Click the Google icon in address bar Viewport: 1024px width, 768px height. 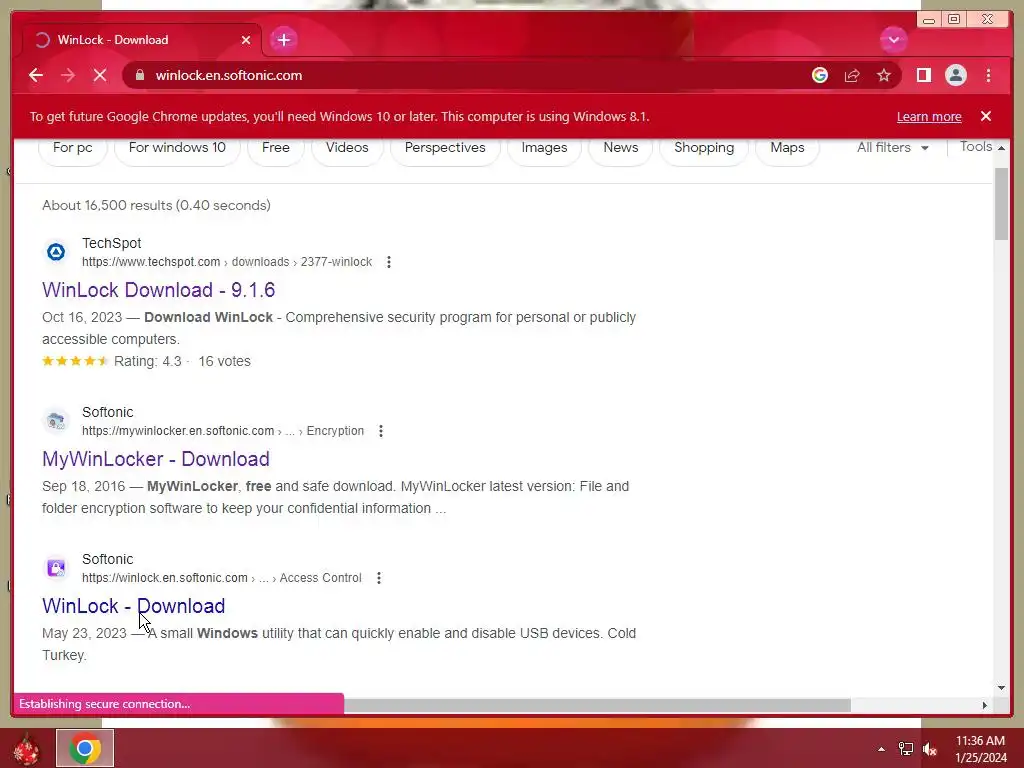coord(820,75)
